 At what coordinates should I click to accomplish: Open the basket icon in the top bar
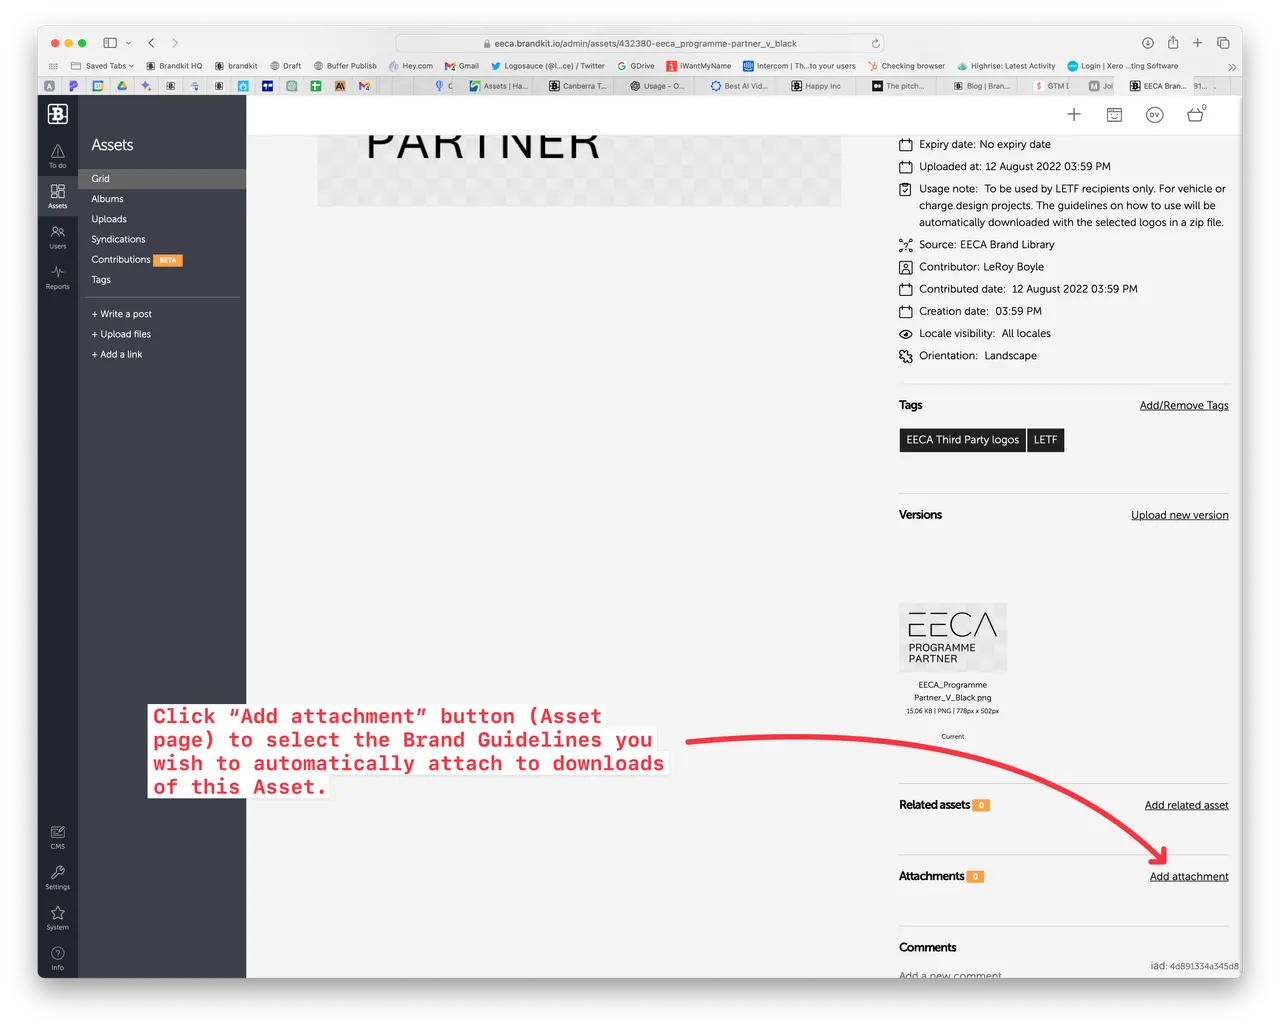click(1195, 114)
